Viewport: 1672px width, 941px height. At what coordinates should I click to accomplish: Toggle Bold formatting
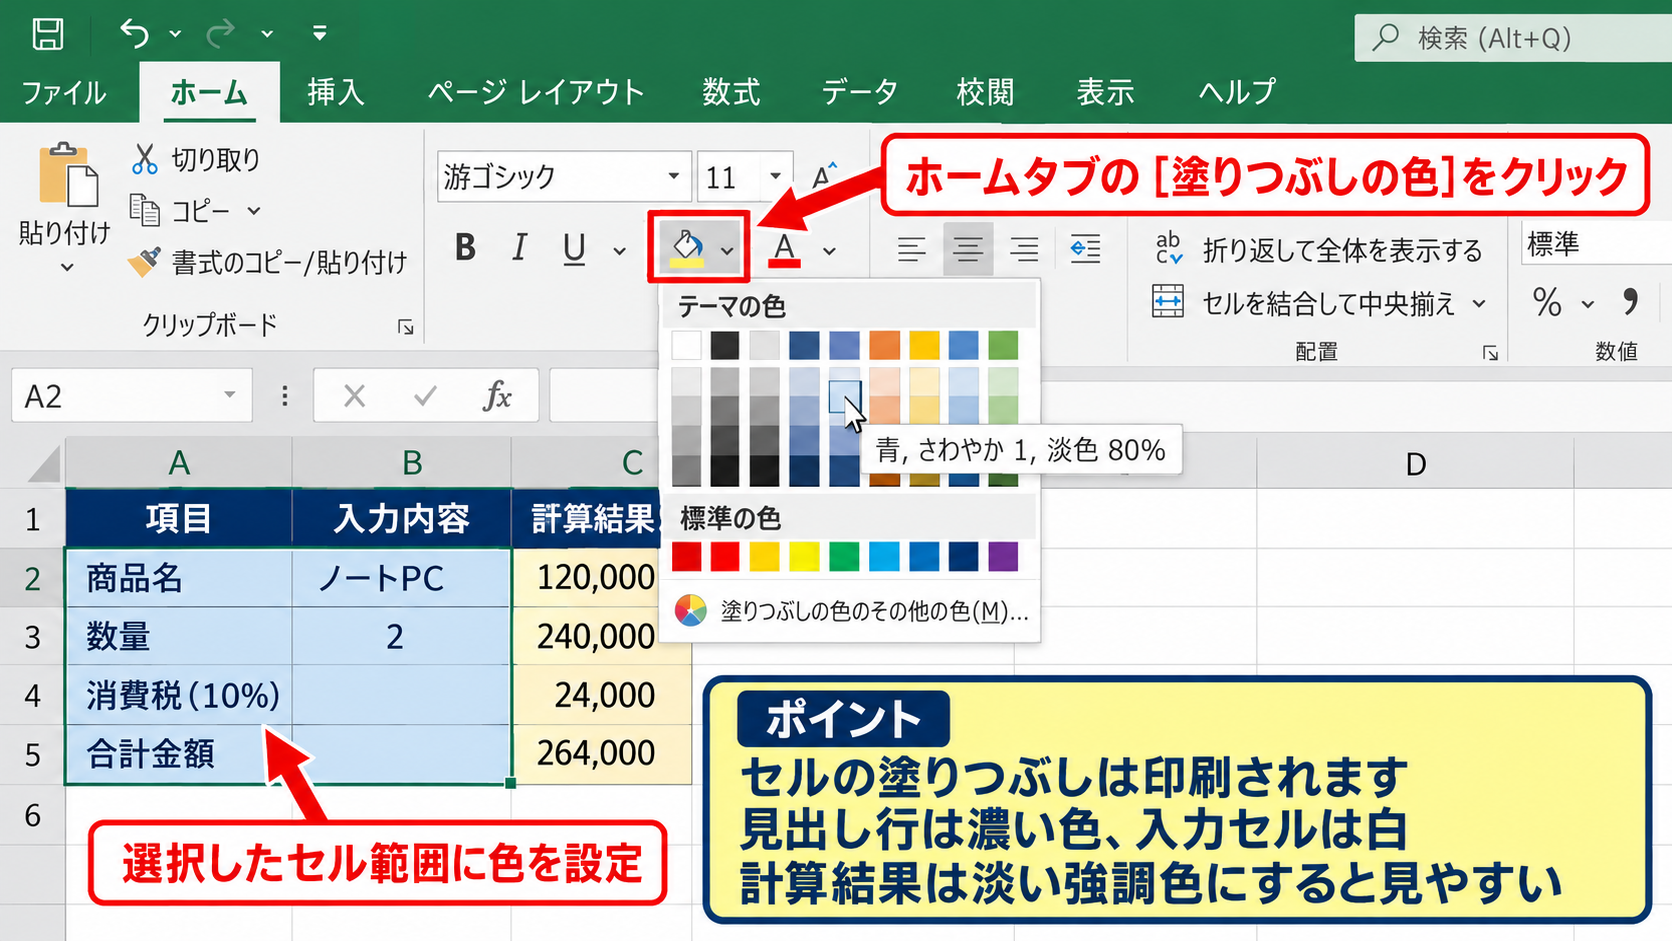click(x=465, y=248)
